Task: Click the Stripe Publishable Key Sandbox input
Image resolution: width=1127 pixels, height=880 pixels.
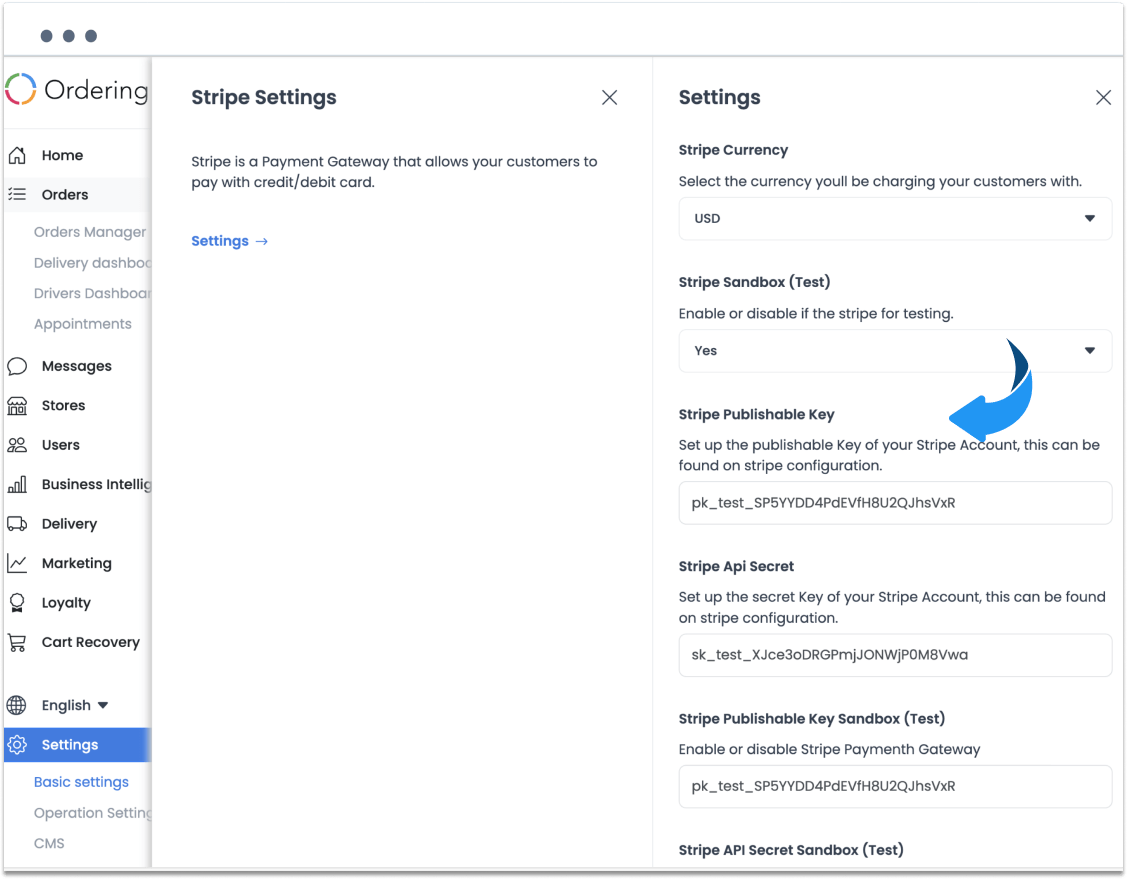Action: coord(895,787)
